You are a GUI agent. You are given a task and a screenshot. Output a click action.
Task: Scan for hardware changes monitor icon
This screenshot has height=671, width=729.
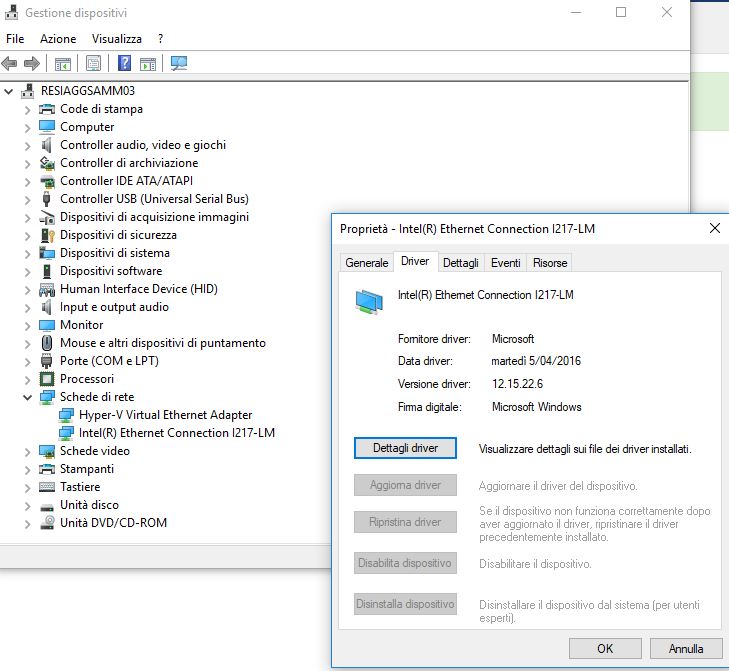click(x=179, y=63)
